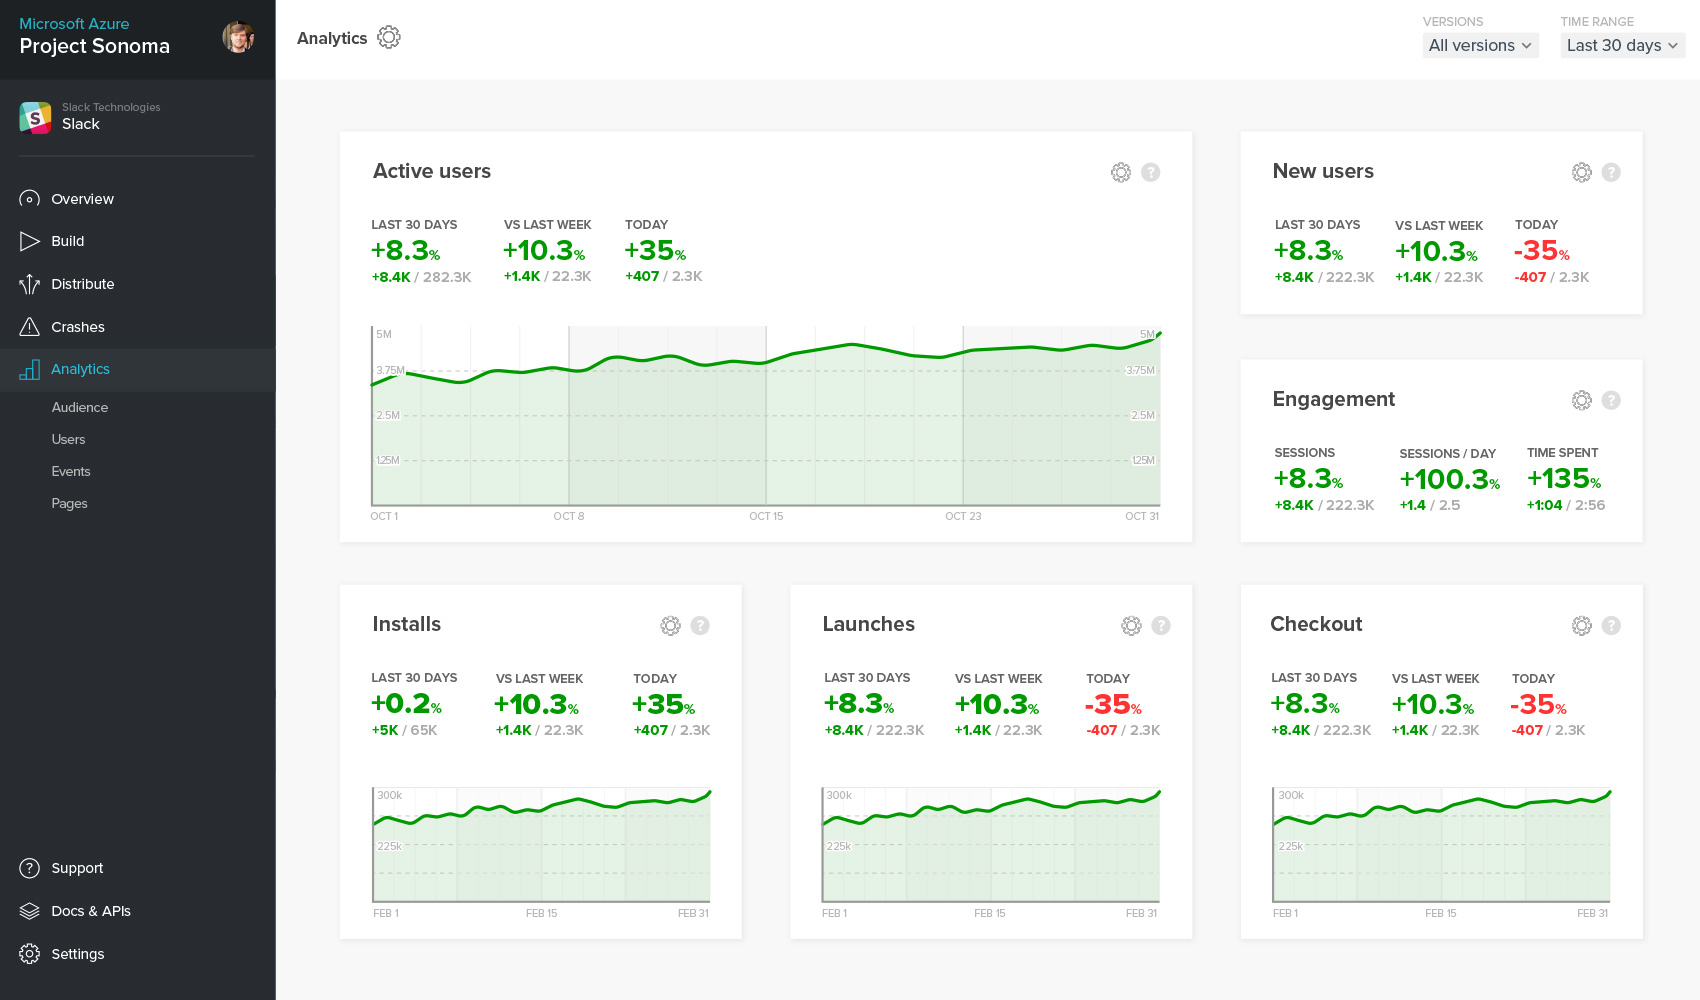Expand the All versions dropdown

pos(1480,45)
